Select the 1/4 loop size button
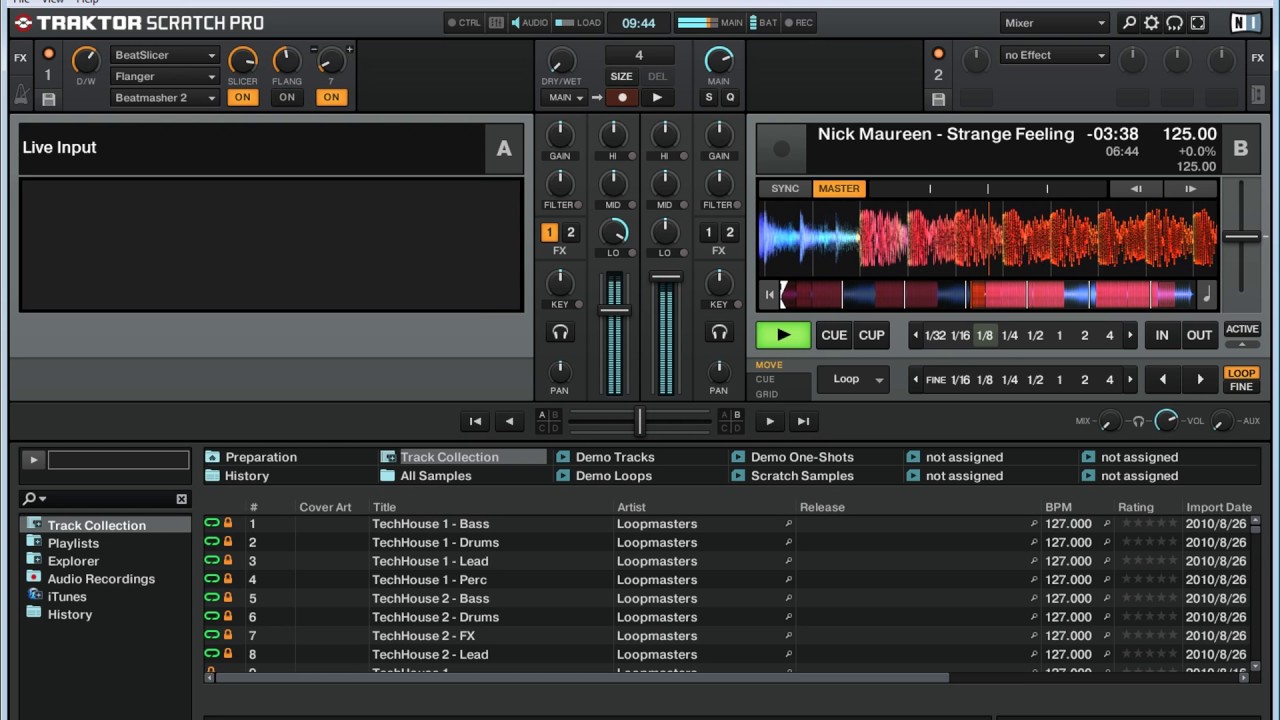1280x720 pixels. 1010,335
